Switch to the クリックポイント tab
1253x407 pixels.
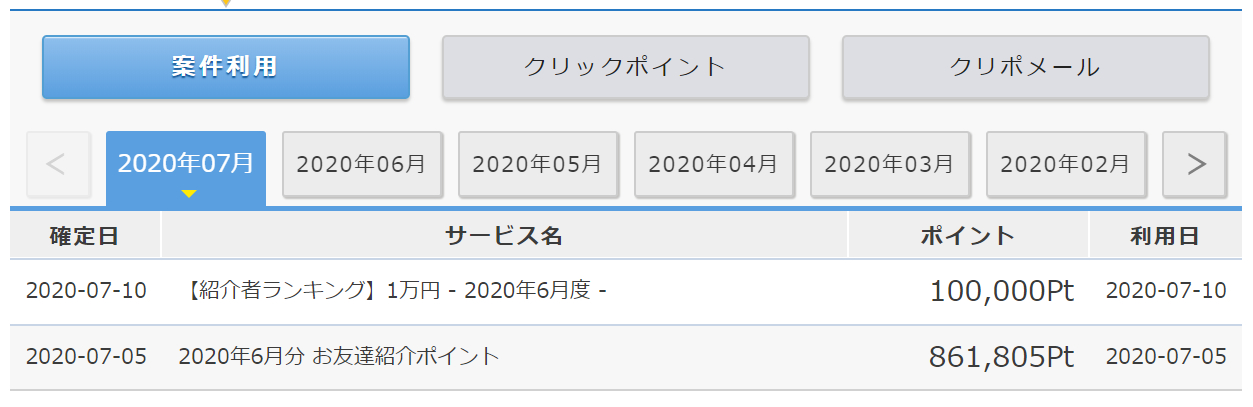(625, 67)
